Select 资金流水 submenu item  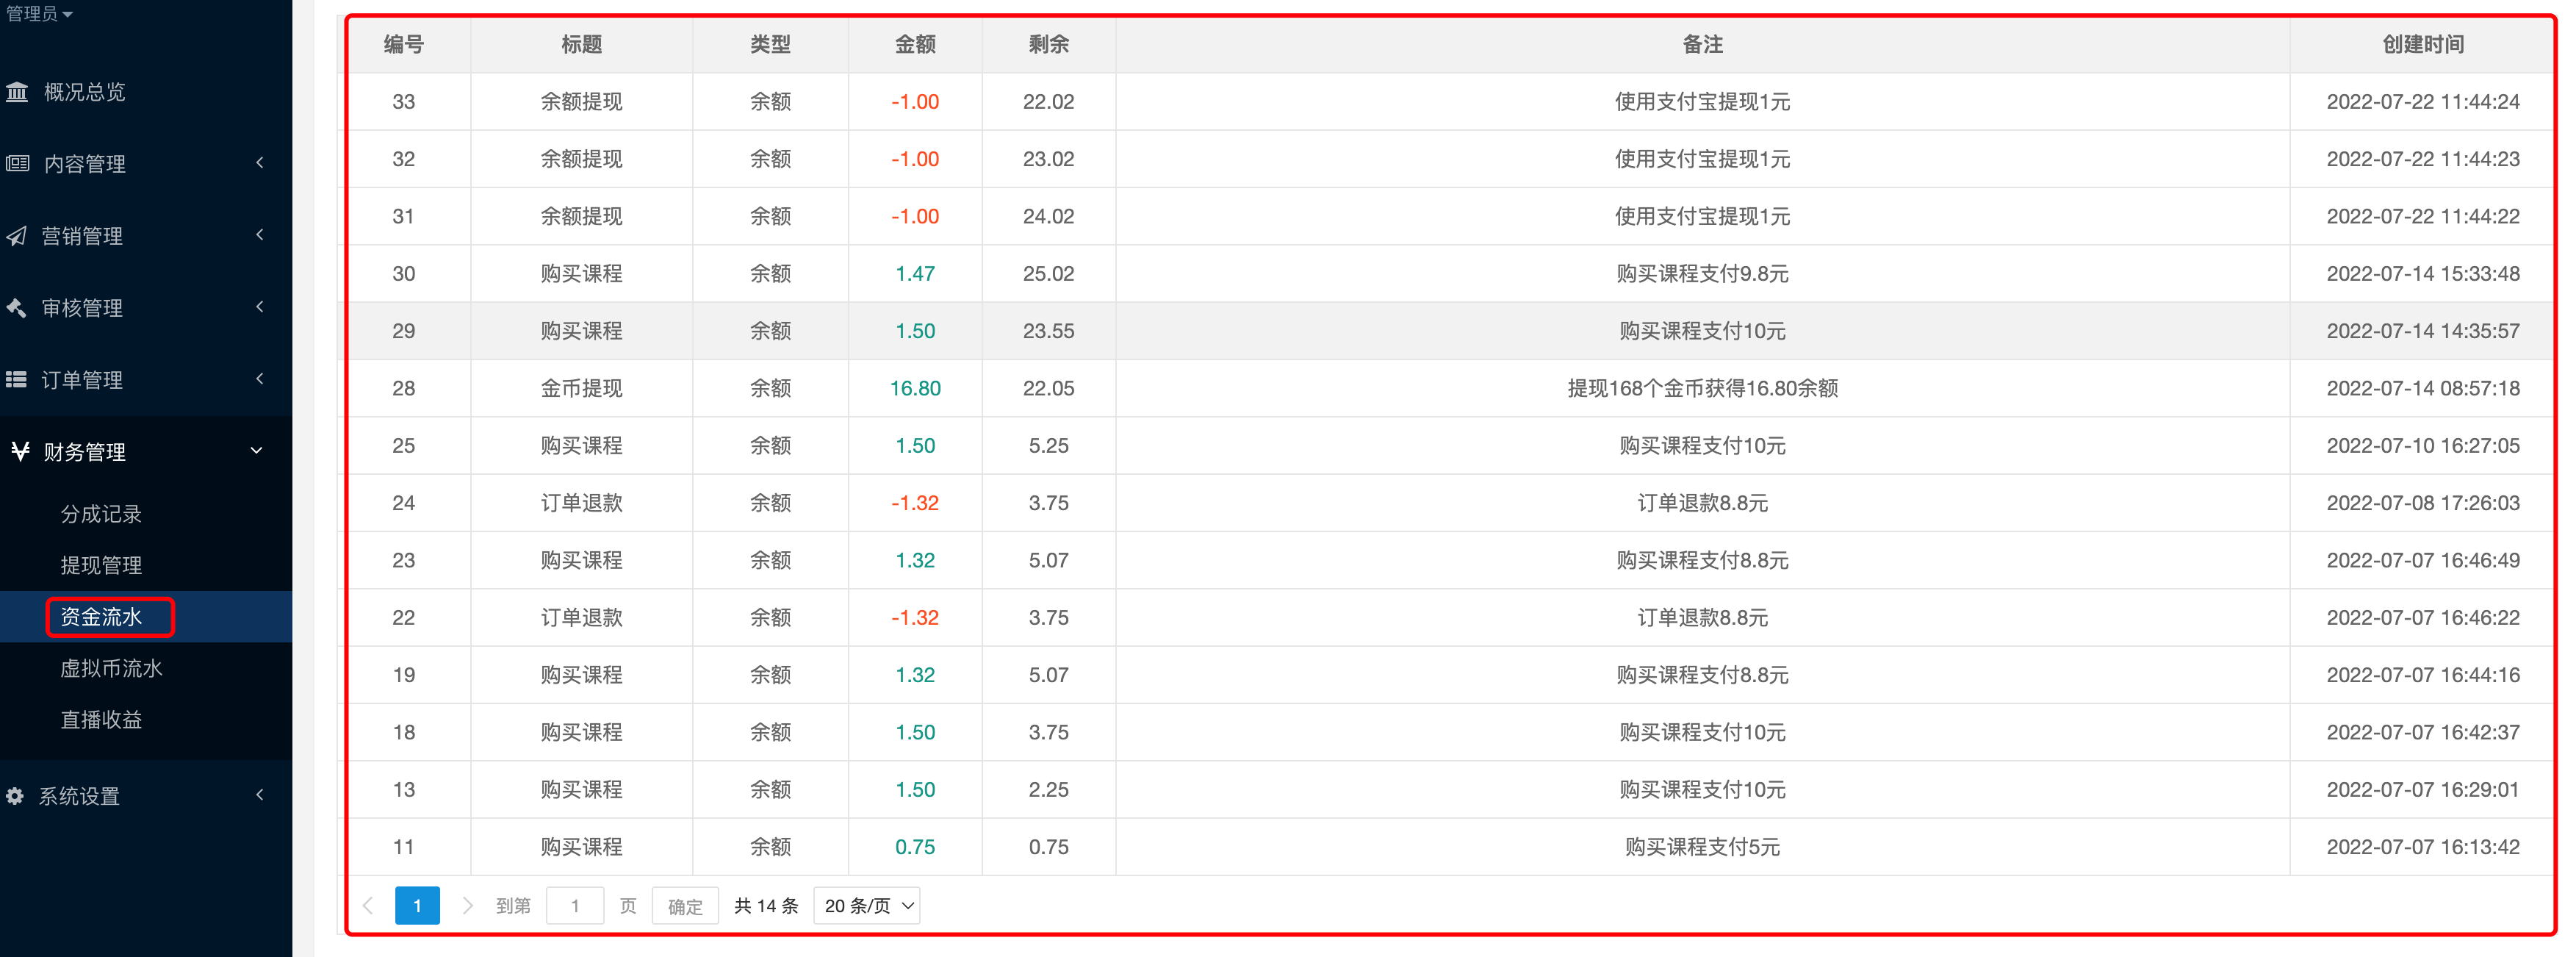tap(101, 617)
